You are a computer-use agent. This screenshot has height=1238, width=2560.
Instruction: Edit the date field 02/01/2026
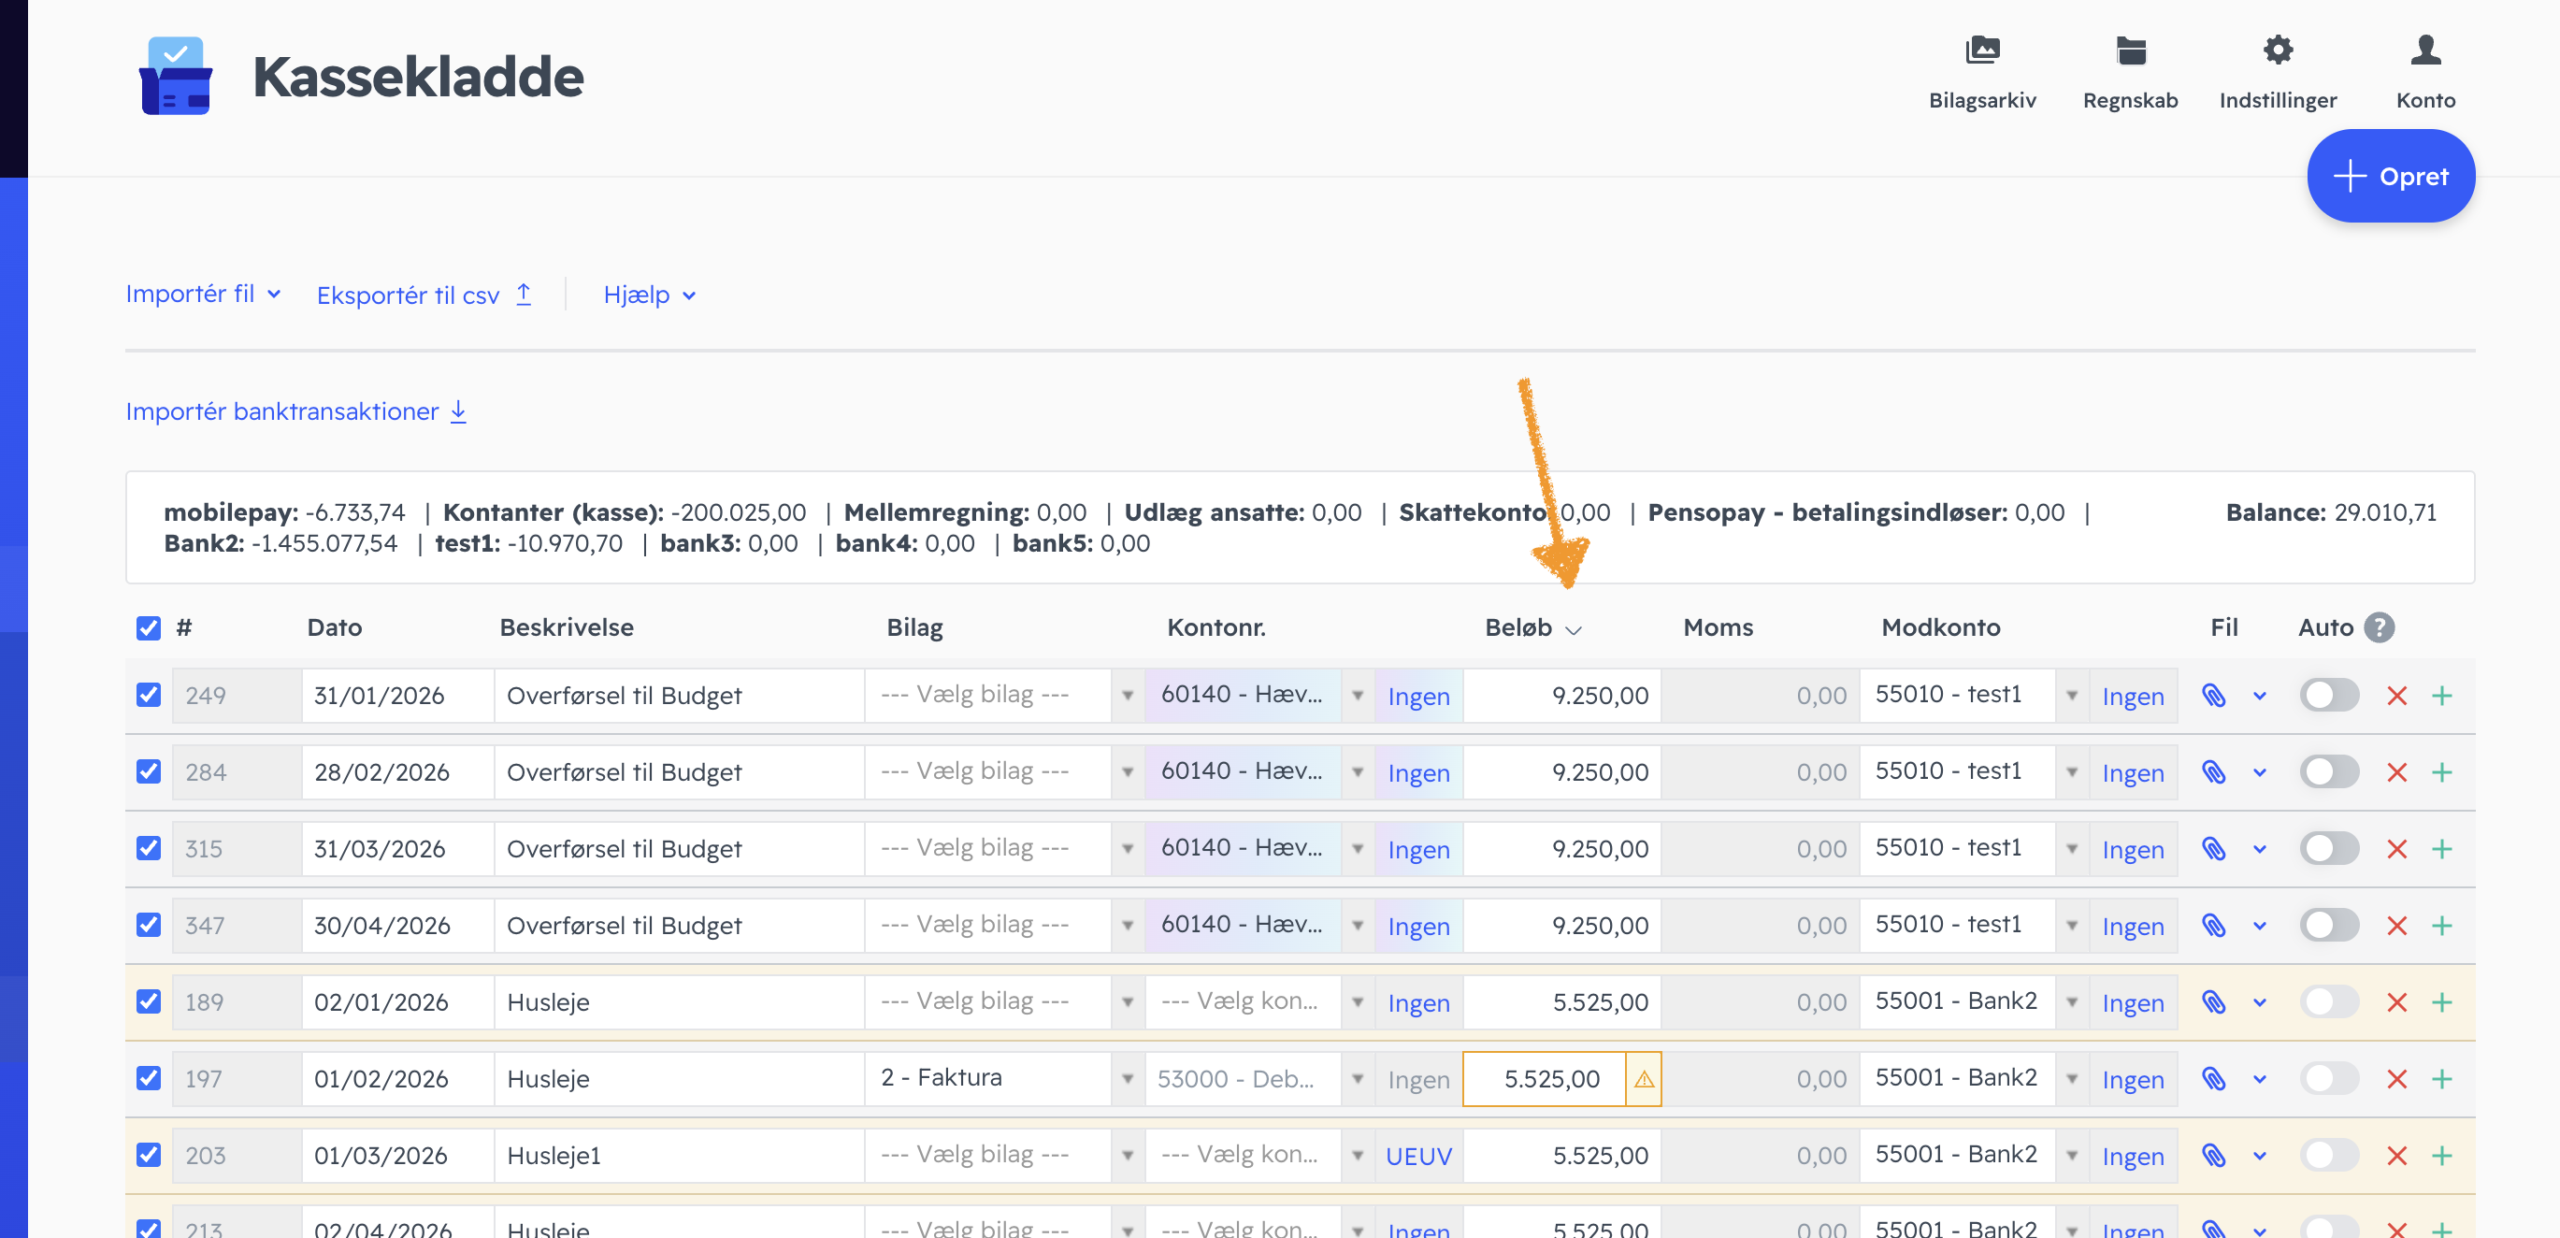398,1001
